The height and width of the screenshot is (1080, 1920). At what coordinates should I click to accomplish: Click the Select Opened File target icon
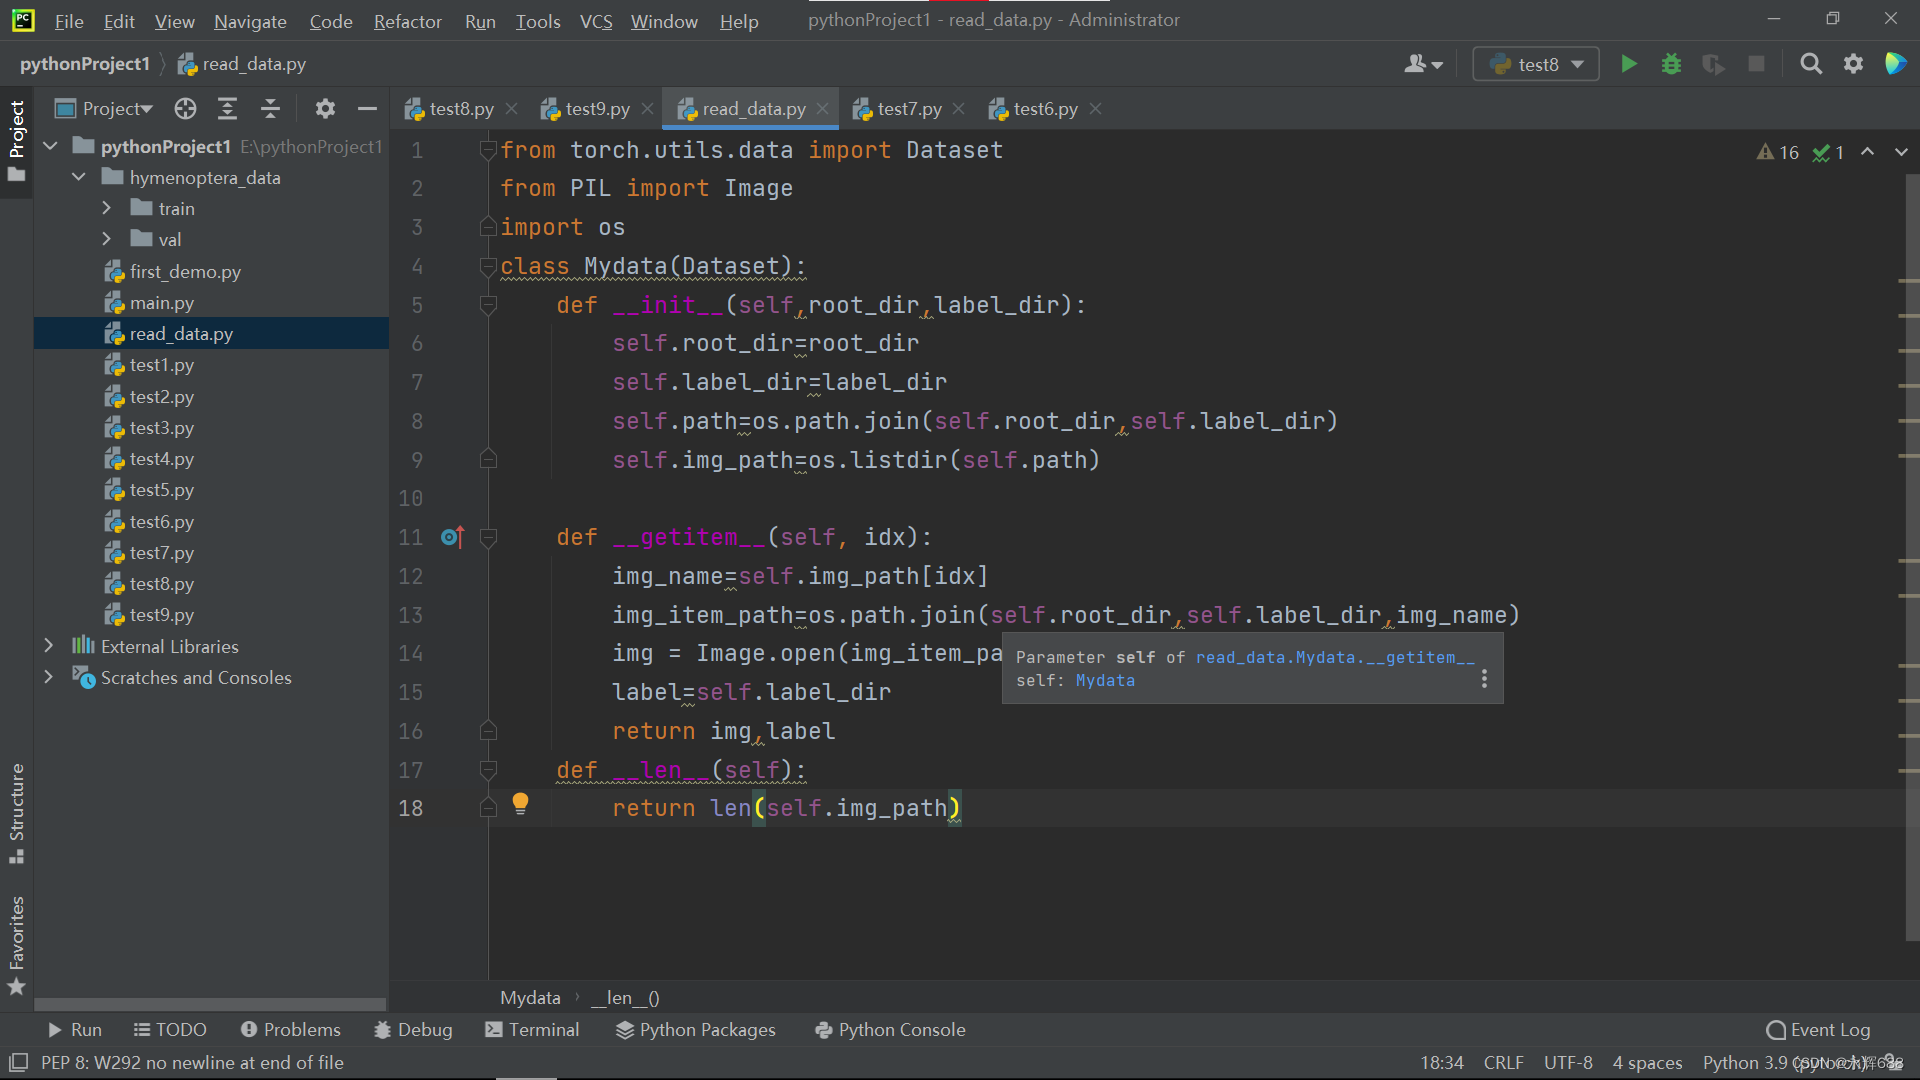185,109
